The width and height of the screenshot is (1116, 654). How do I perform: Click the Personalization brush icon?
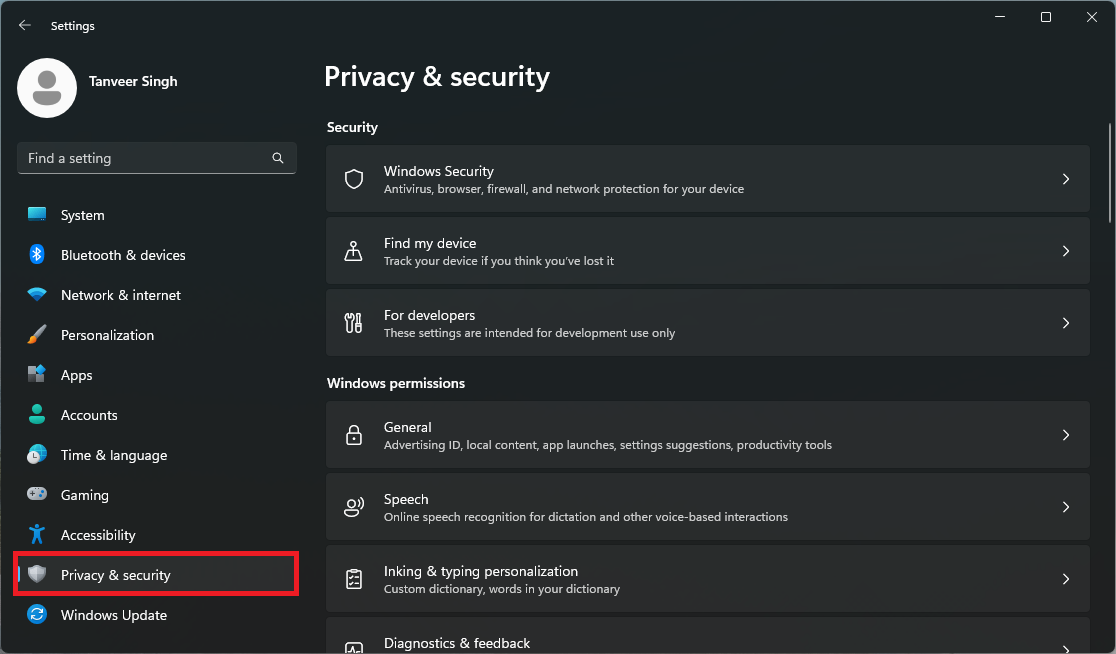pyautogui.click(x=36, y=335)
